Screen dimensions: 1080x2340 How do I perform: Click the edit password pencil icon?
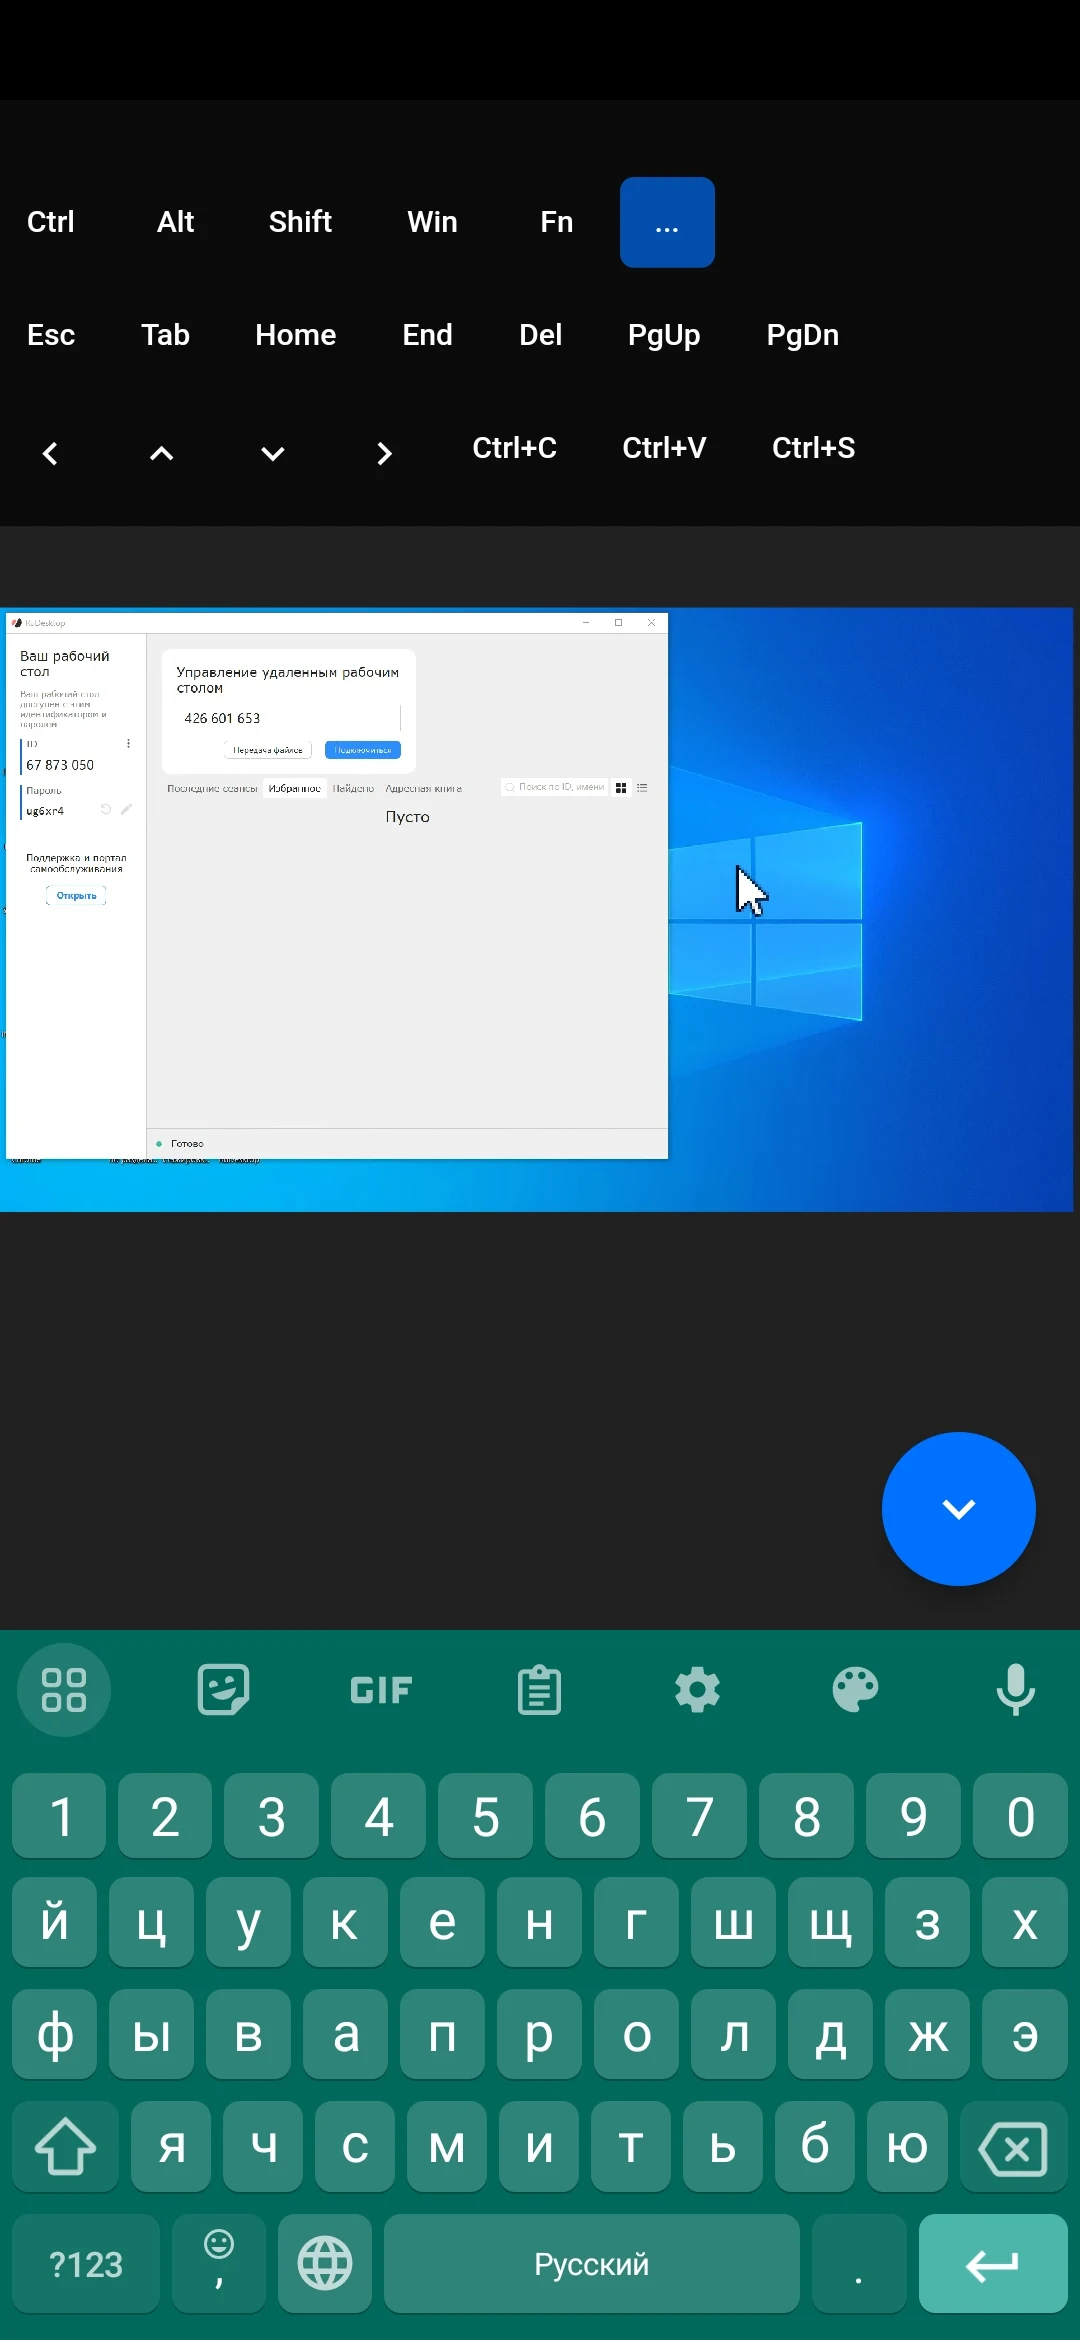(126, 810)
